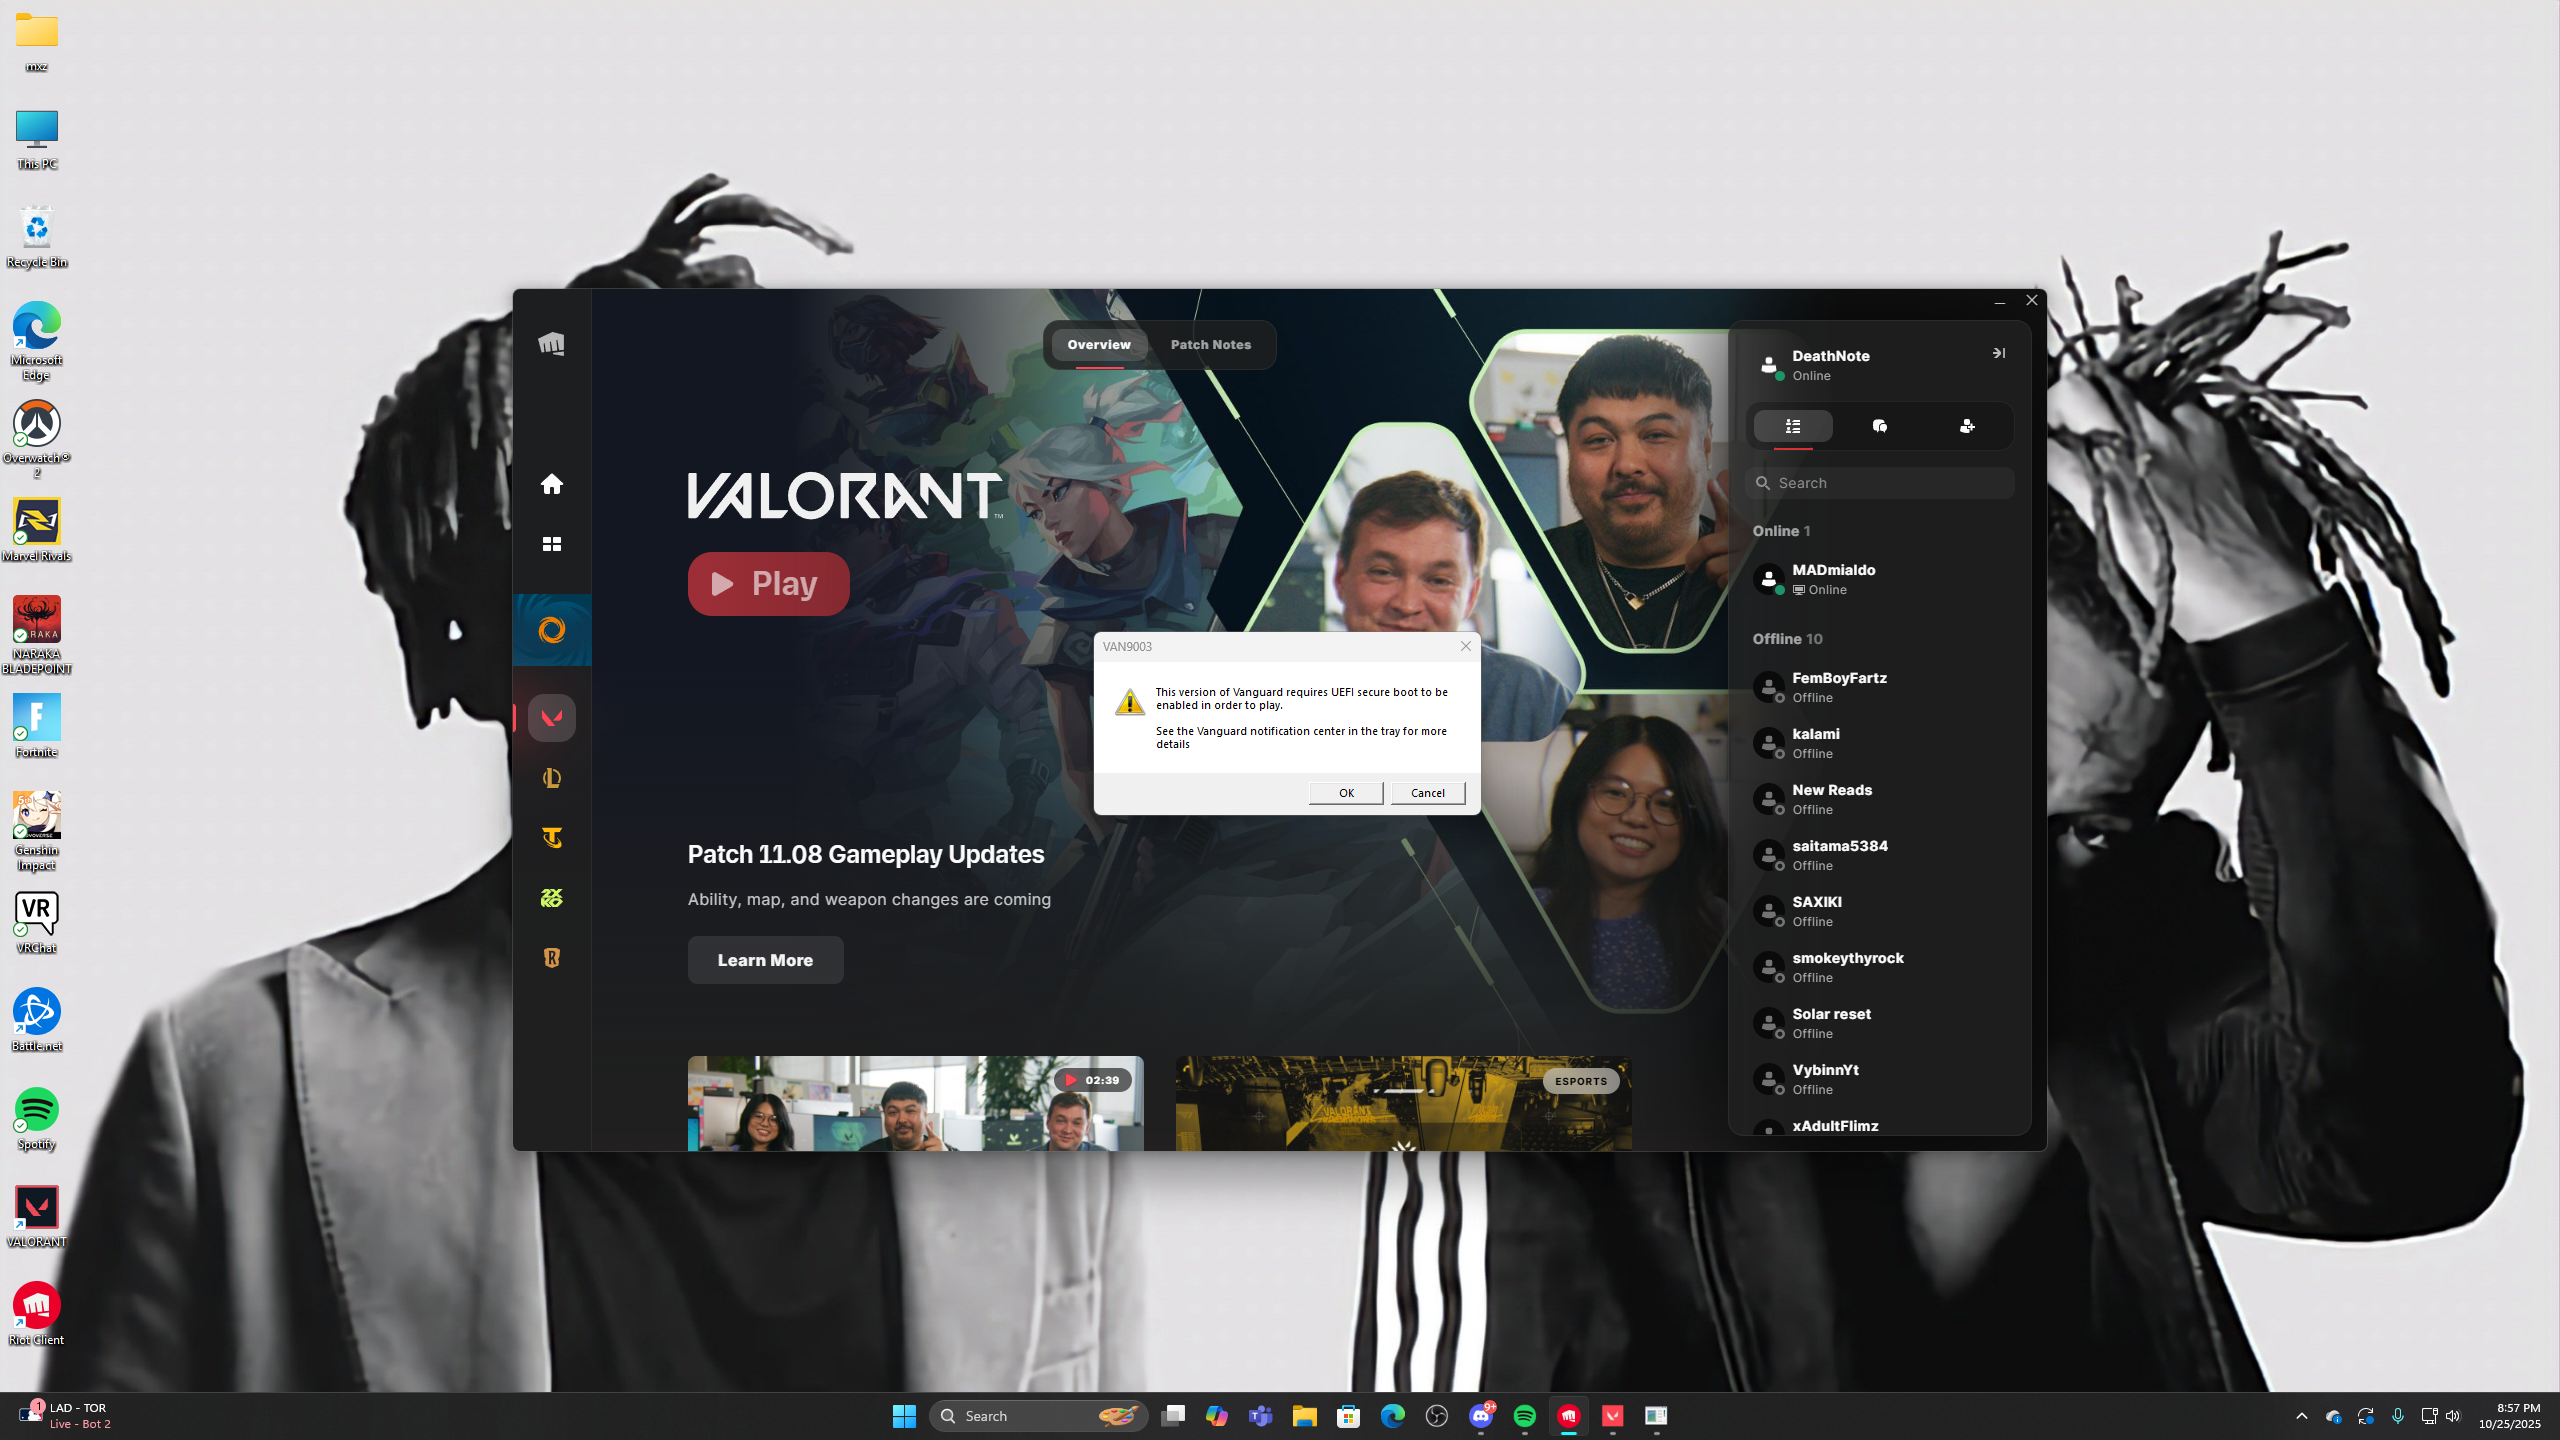Select the Overview tab
This screenshot has width=2560, height=1440.
[1098, 345]
